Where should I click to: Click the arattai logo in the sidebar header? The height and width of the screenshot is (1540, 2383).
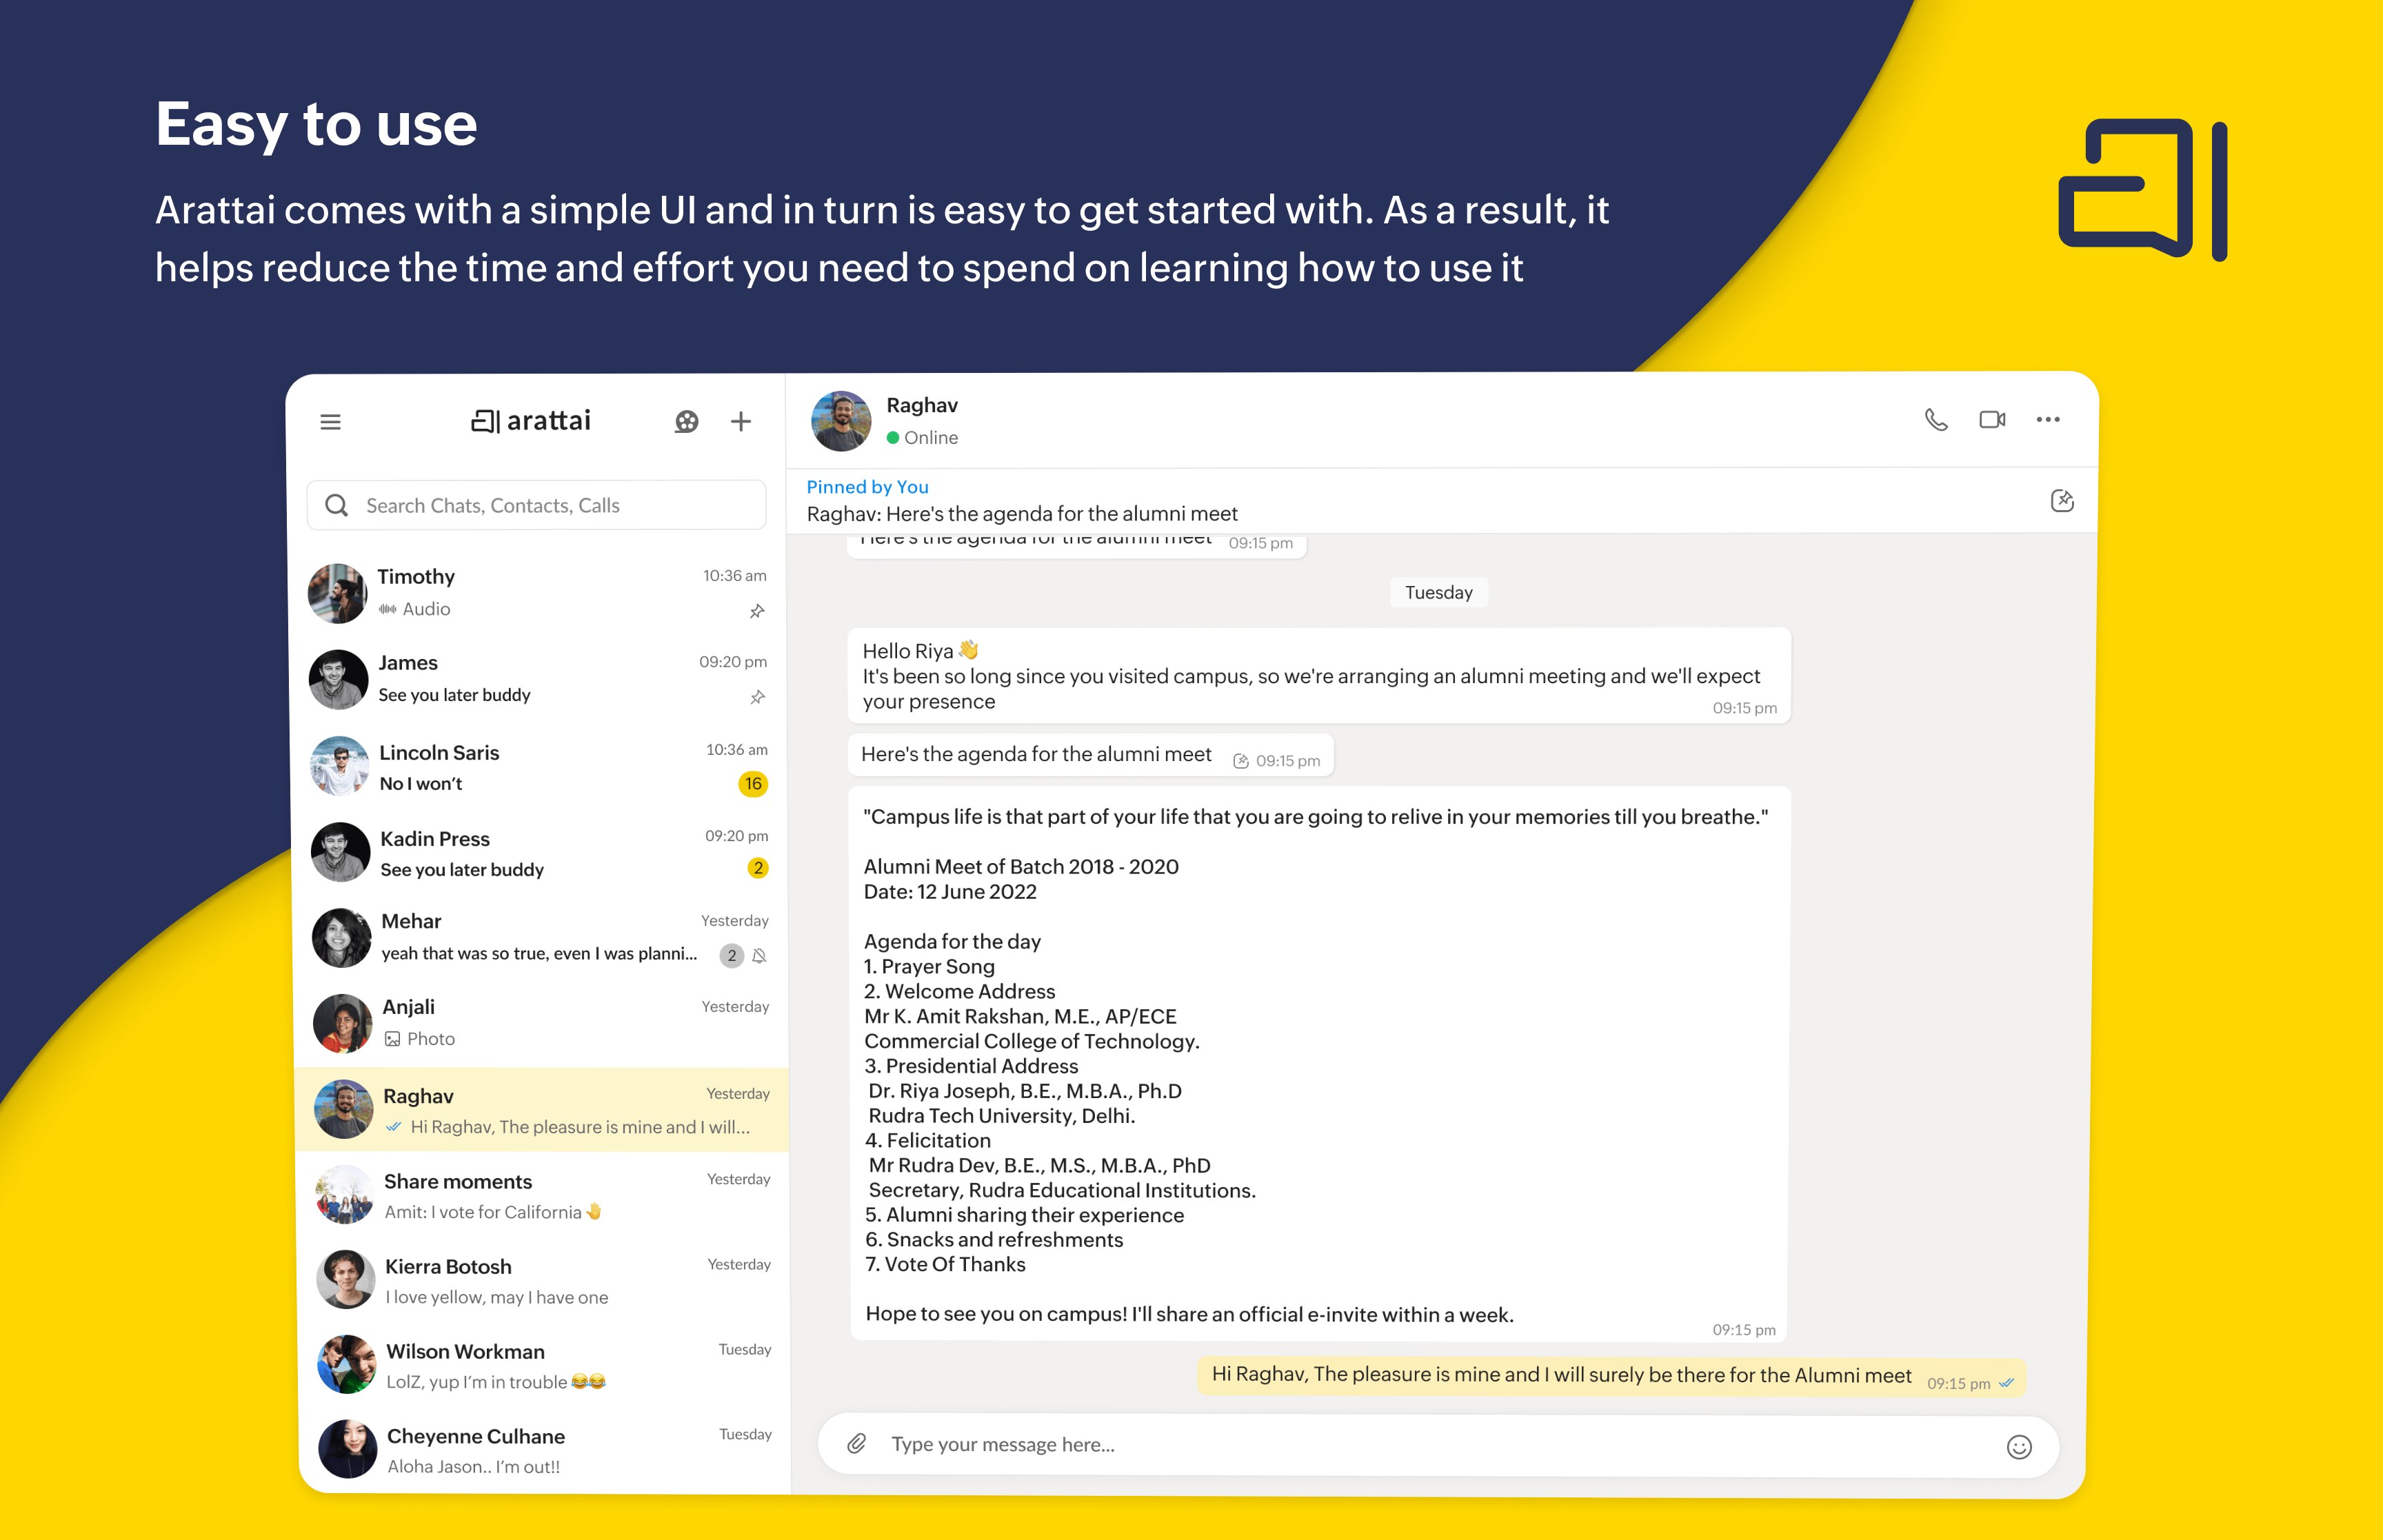(532, 420)
